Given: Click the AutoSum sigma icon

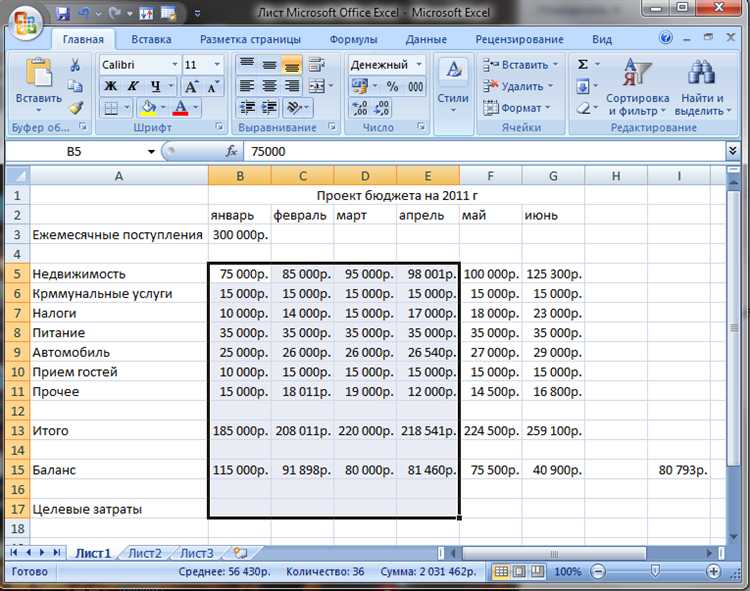Looking at the screenshot, I should 582,64.
